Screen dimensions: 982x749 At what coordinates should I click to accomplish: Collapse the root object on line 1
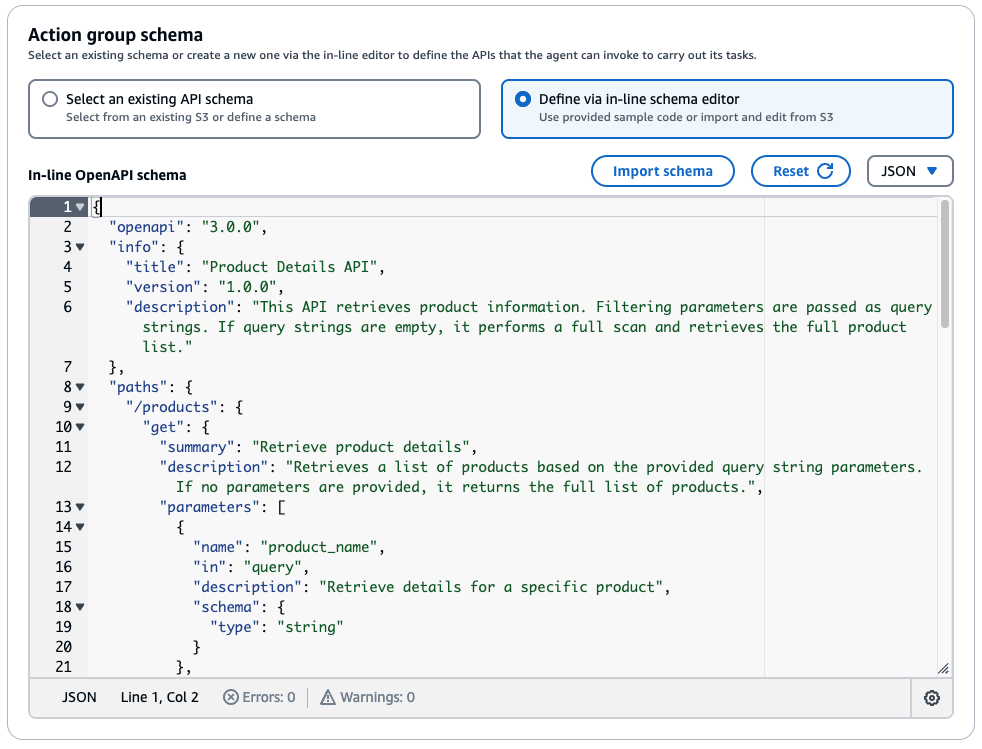pos(80,207)
